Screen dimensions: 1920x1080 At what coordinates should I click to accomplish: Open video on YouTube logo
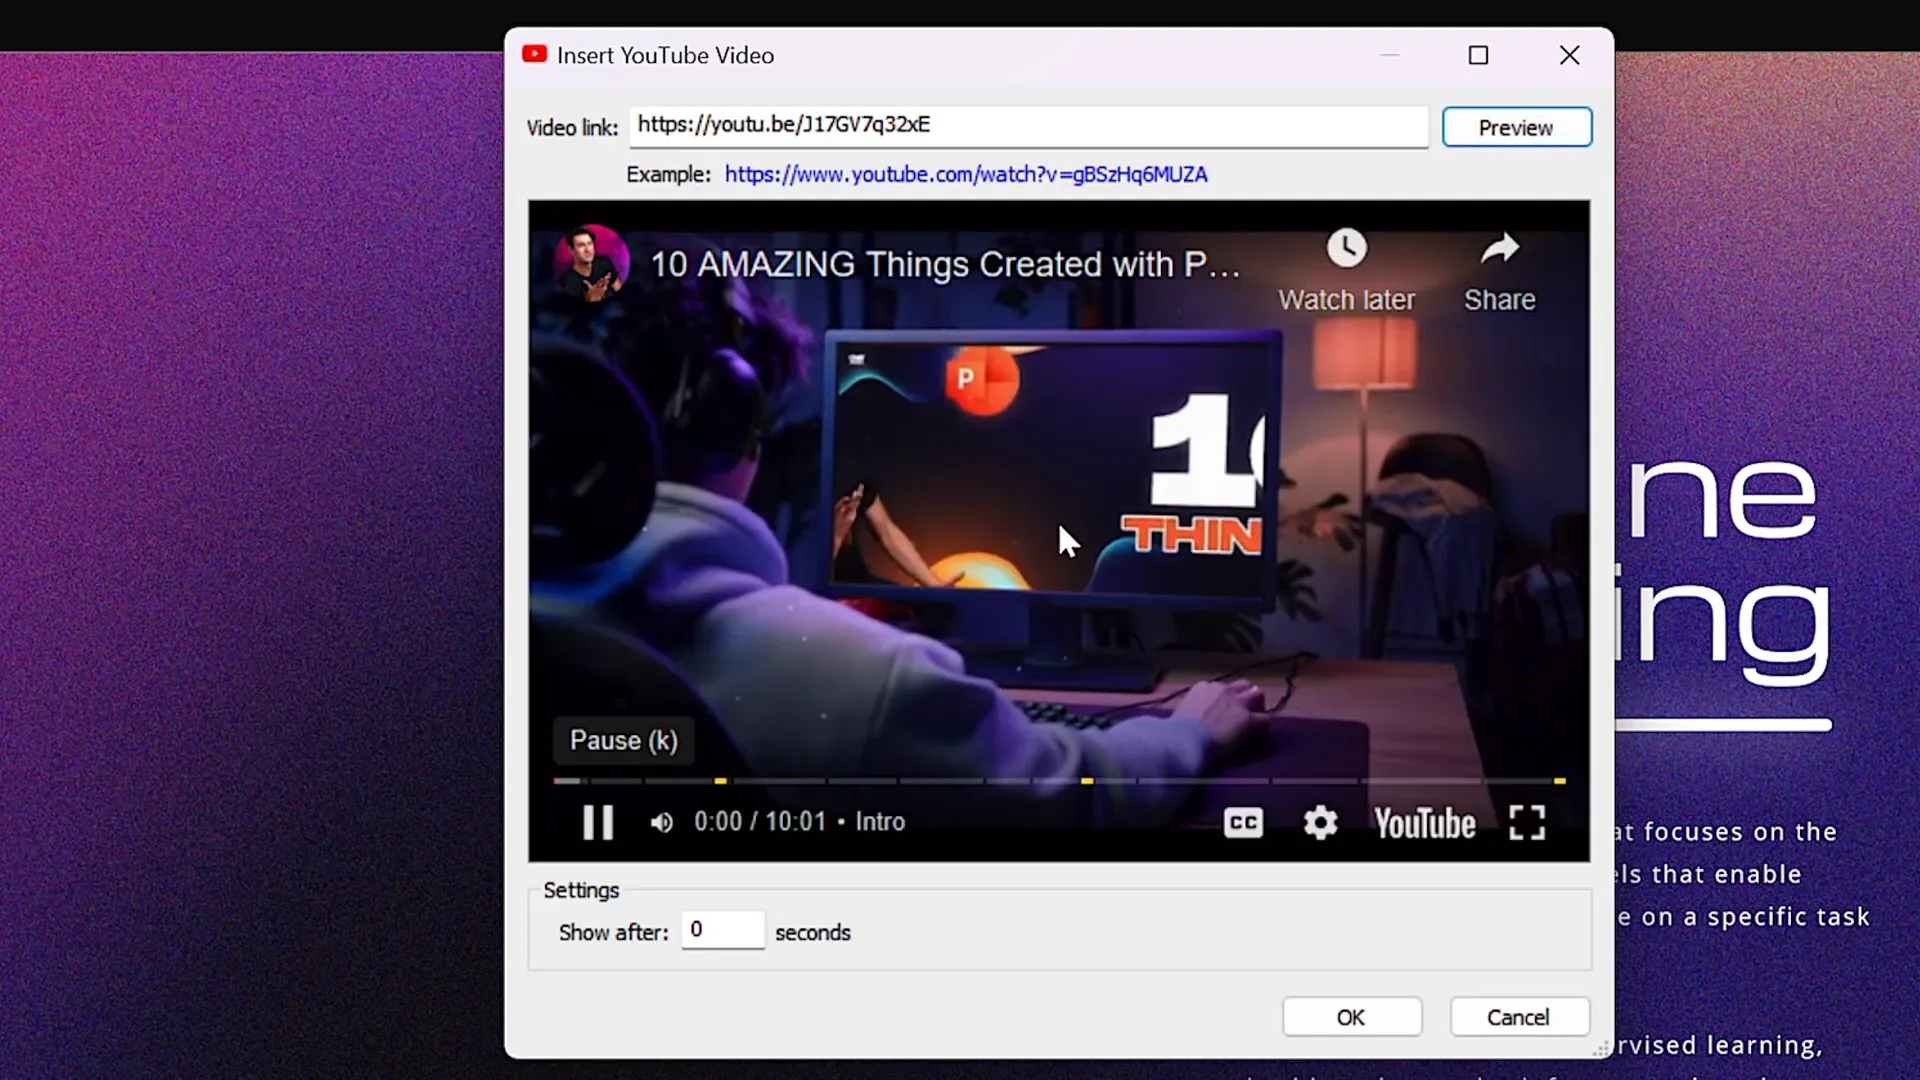[x=1424, y=824]
